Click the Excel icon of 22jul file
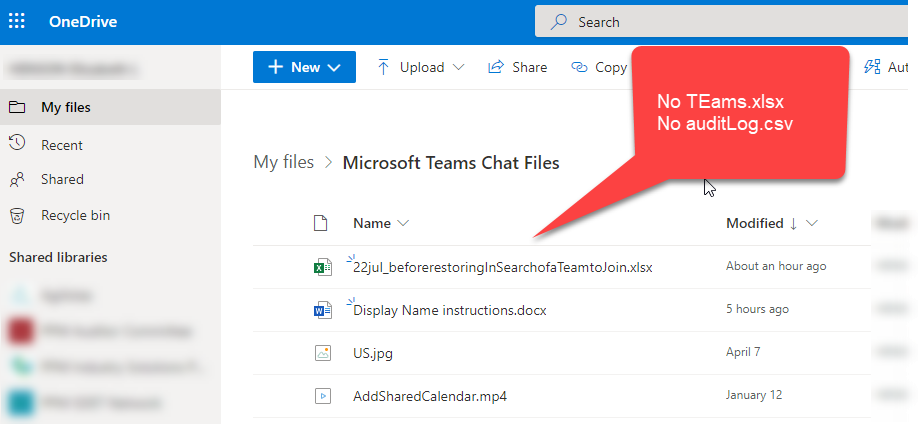Screen dimensions: 918x424 coord(322,268)
